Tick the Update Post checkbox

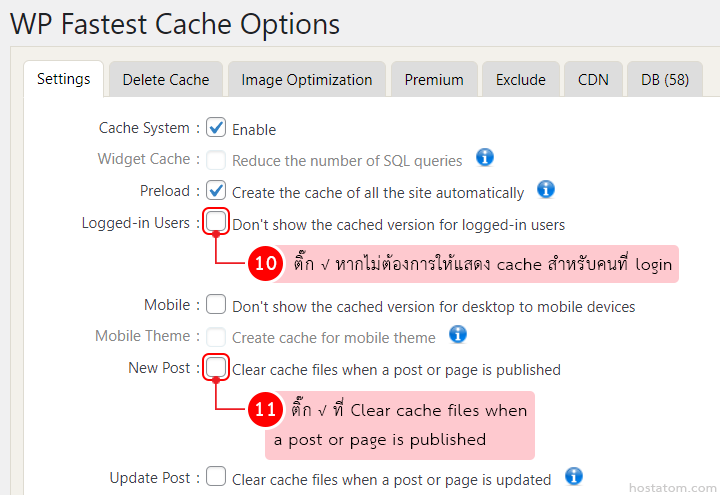tap(216, 477)
